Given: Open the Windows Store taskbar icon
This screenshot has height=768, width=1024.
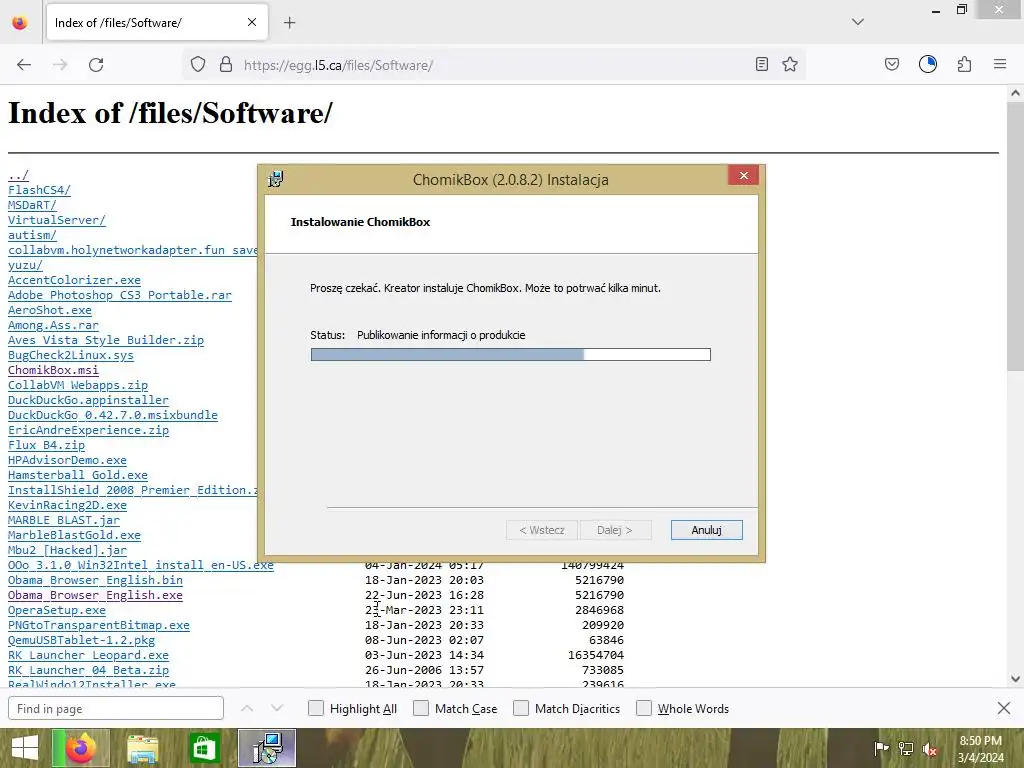Looking at the screenshot, I should 204,749.
